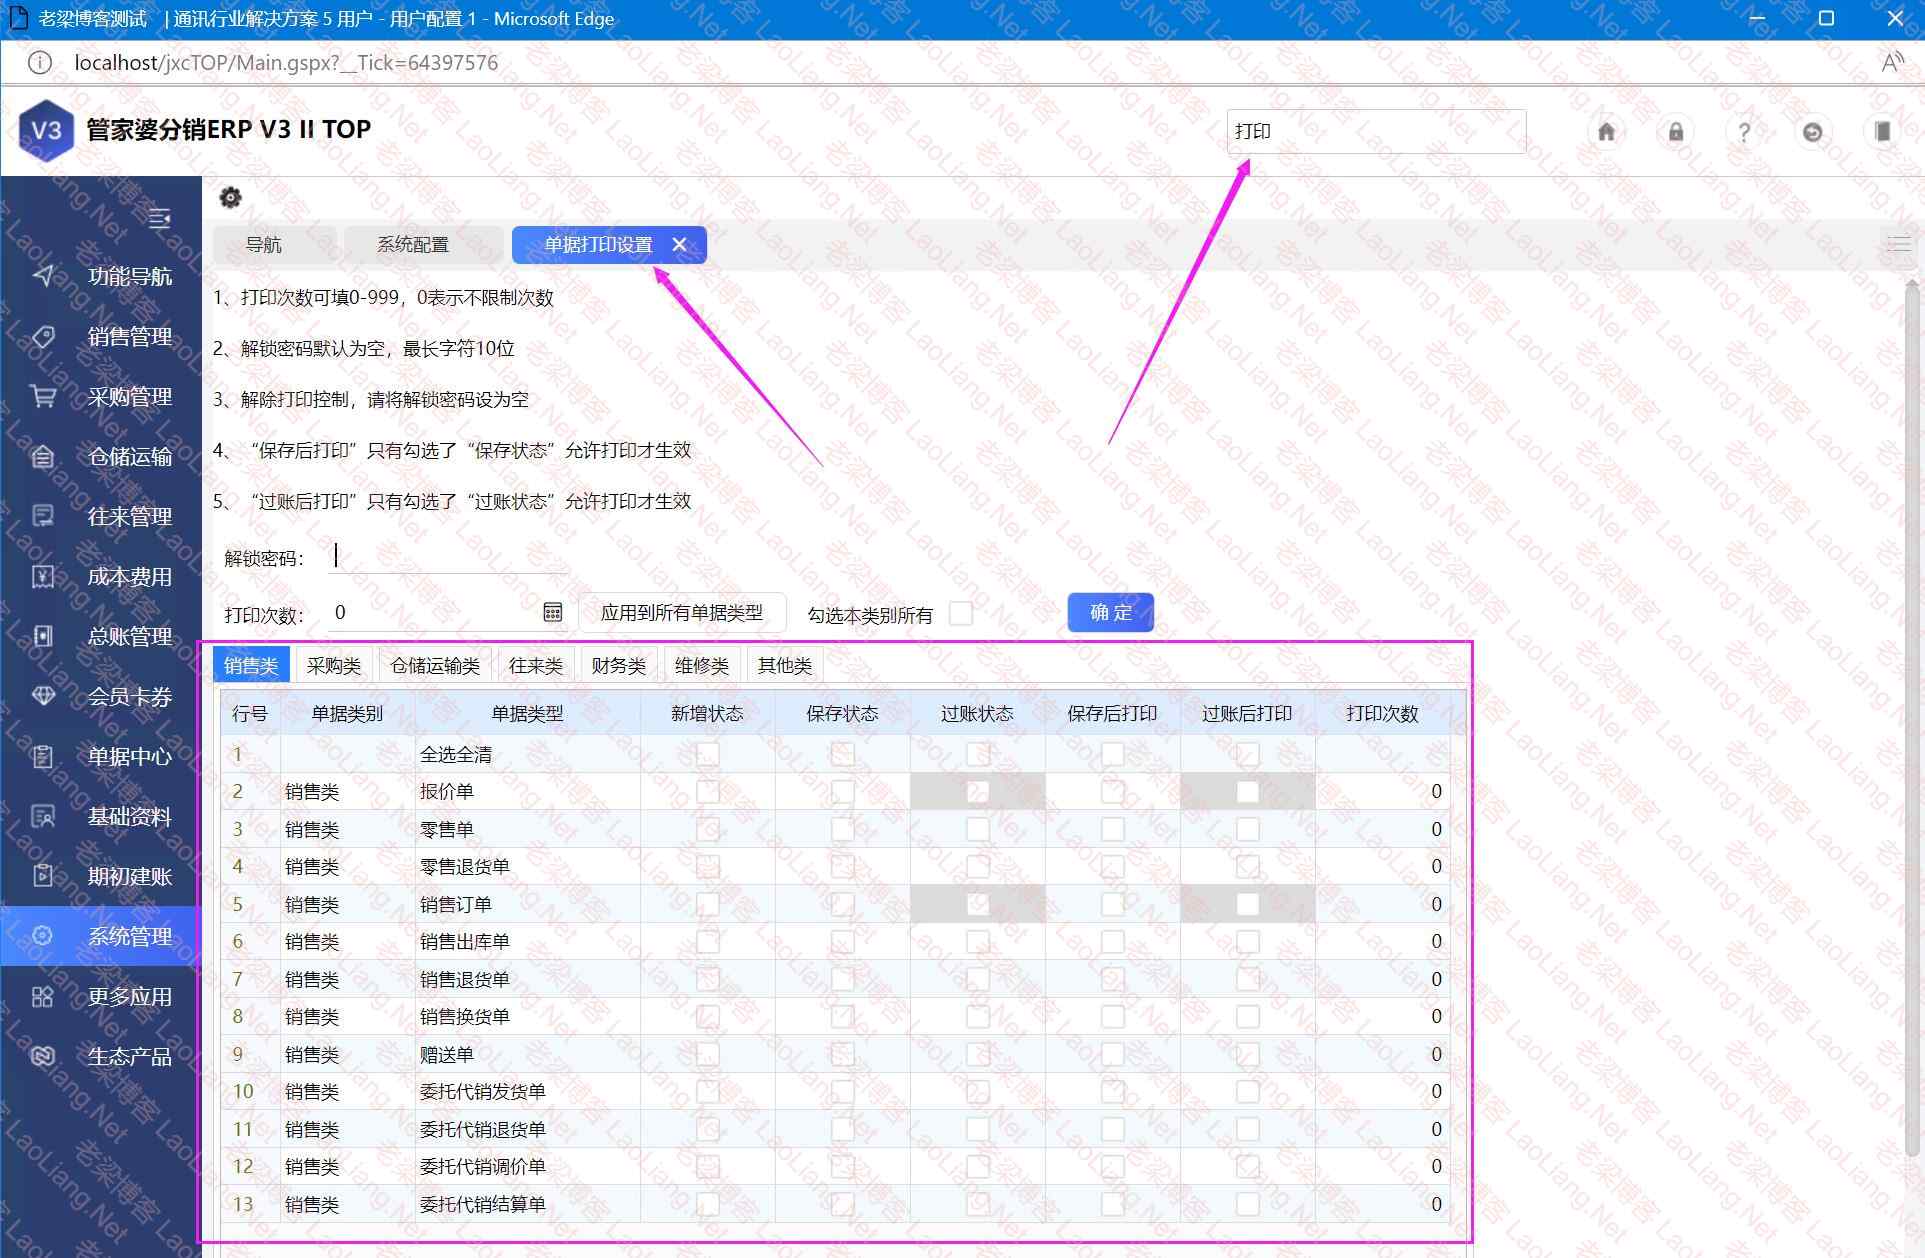Click the logout arrow icon in header
1925x1258 pixels.
pos(1812,132)
